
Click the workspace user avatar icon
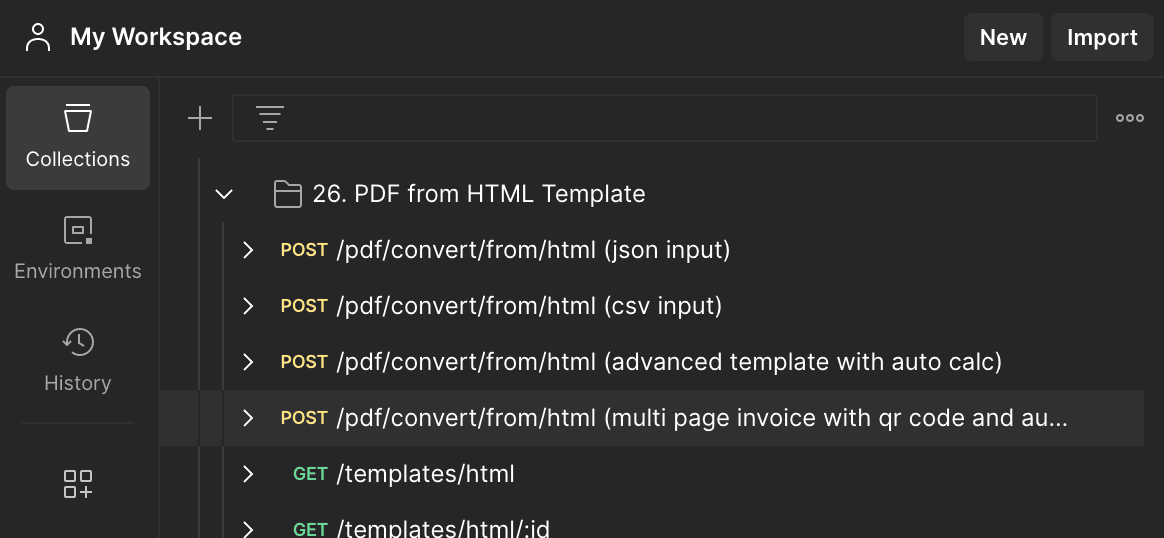point(38,38)
